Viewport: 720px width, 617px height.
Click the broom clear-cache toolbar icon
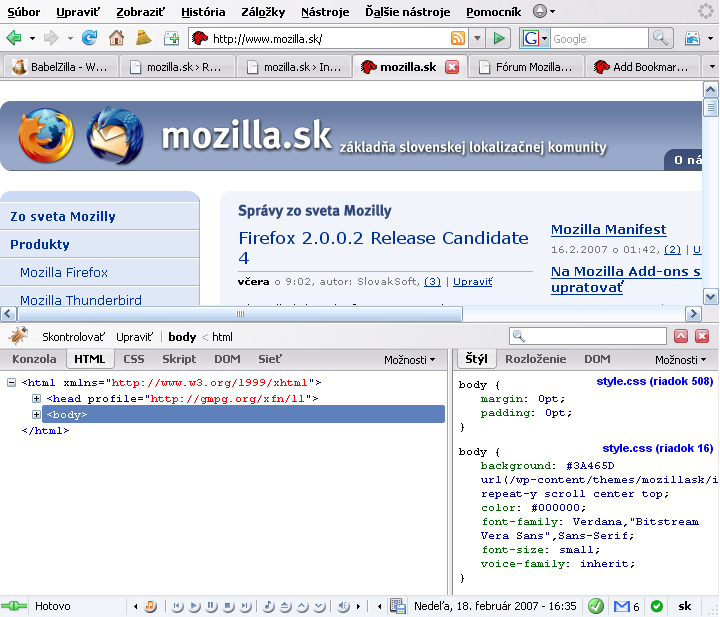point(143,38)
